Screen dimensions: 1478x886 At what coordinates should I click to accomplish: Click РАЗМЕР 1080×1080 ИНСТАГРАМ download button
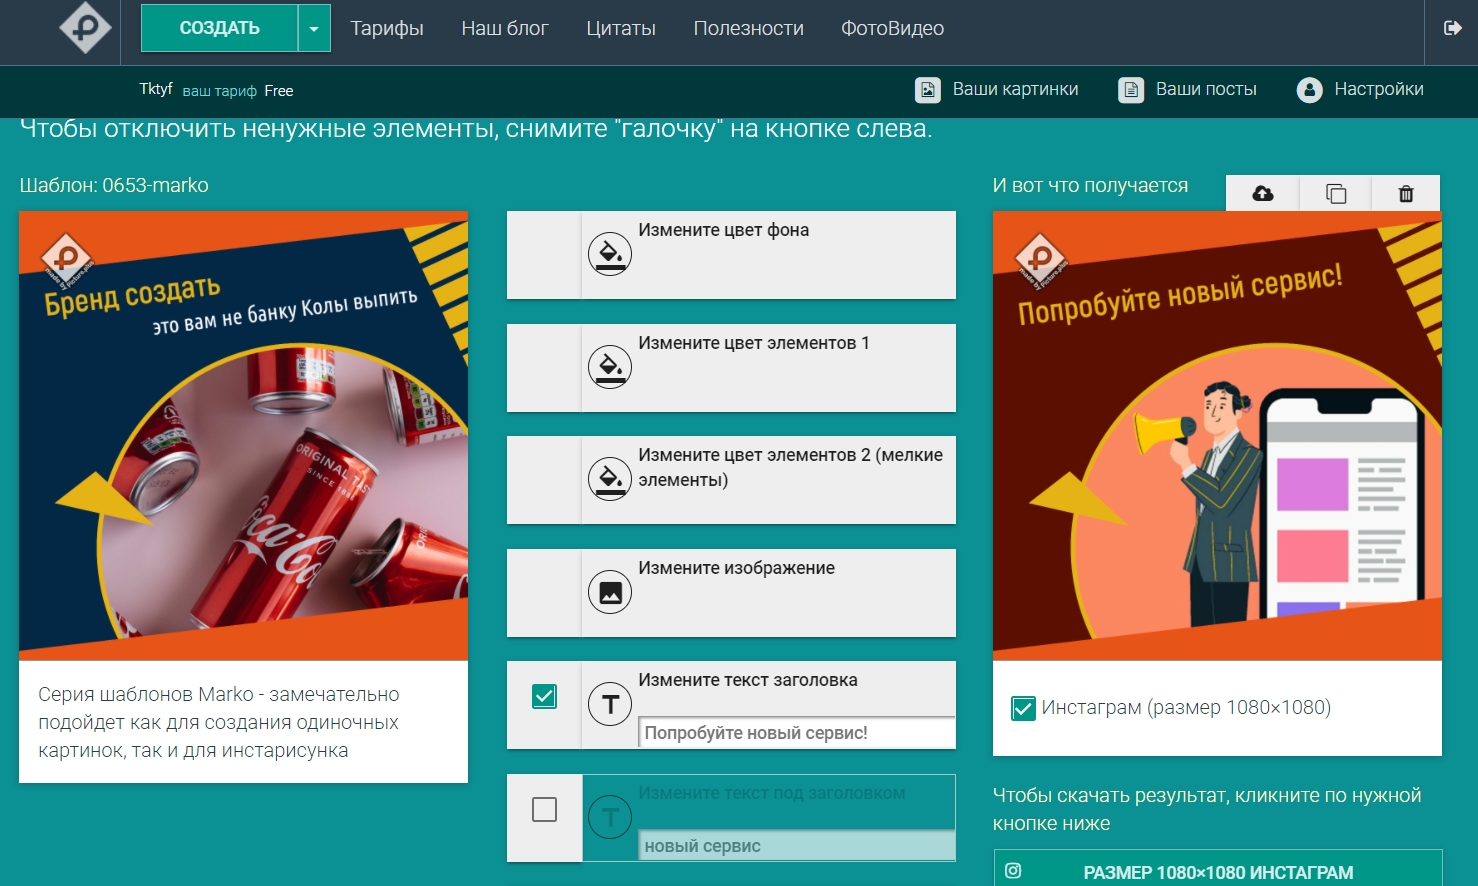coord(1217,872)
